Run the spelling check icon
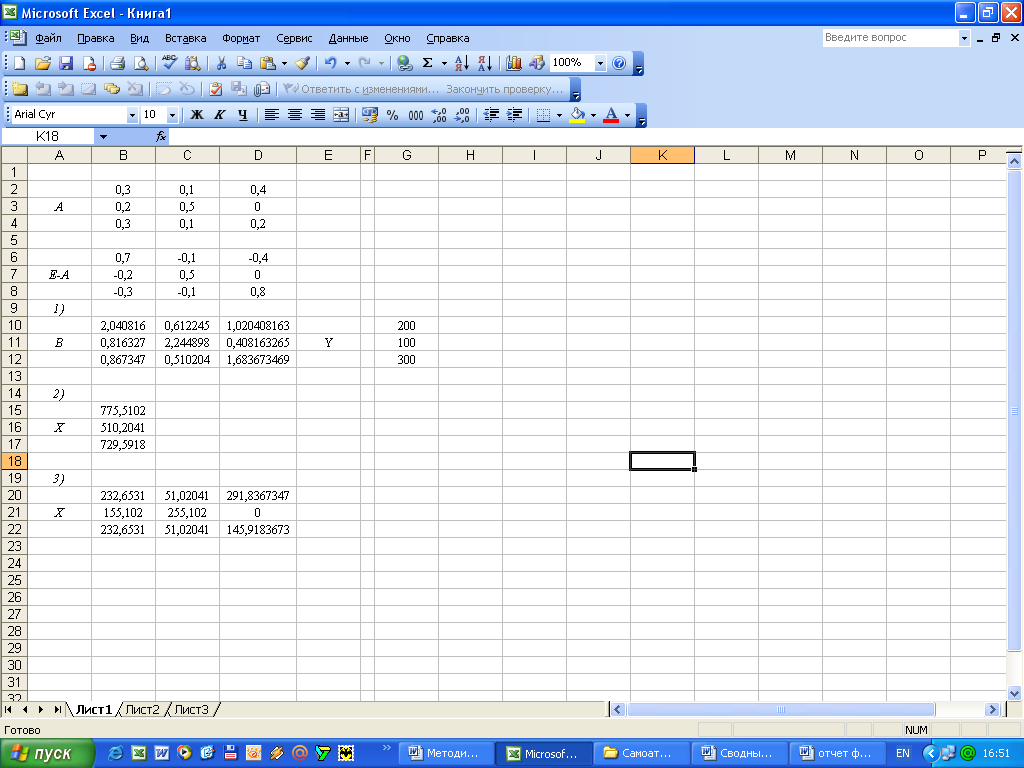 click(x=169, y=63)
